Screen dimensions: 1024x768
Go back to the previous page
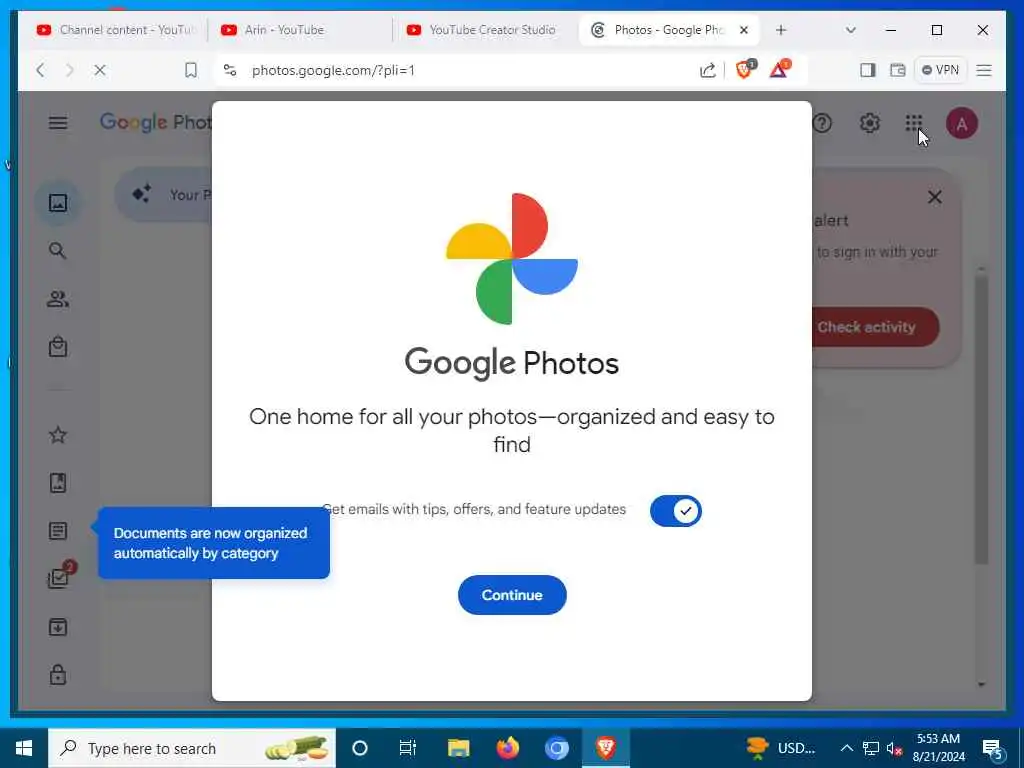(x=40, y=70)
